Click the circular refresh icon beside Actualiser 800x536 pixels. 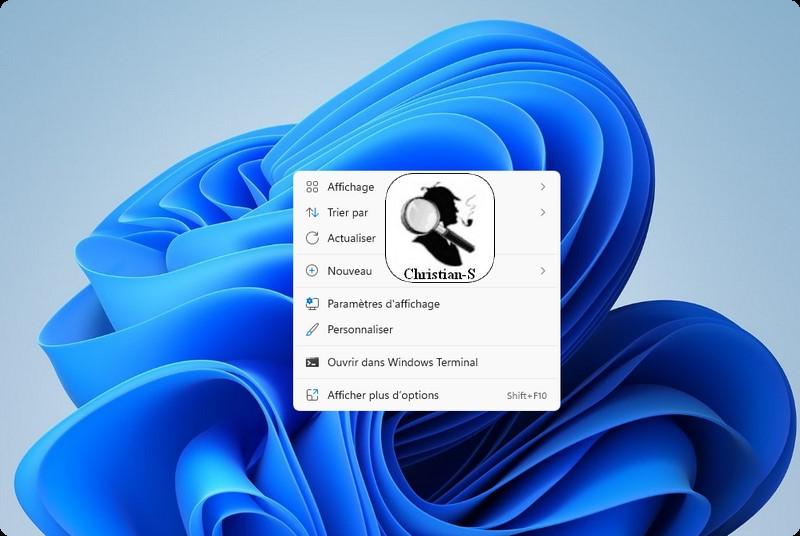coord(312,238)
